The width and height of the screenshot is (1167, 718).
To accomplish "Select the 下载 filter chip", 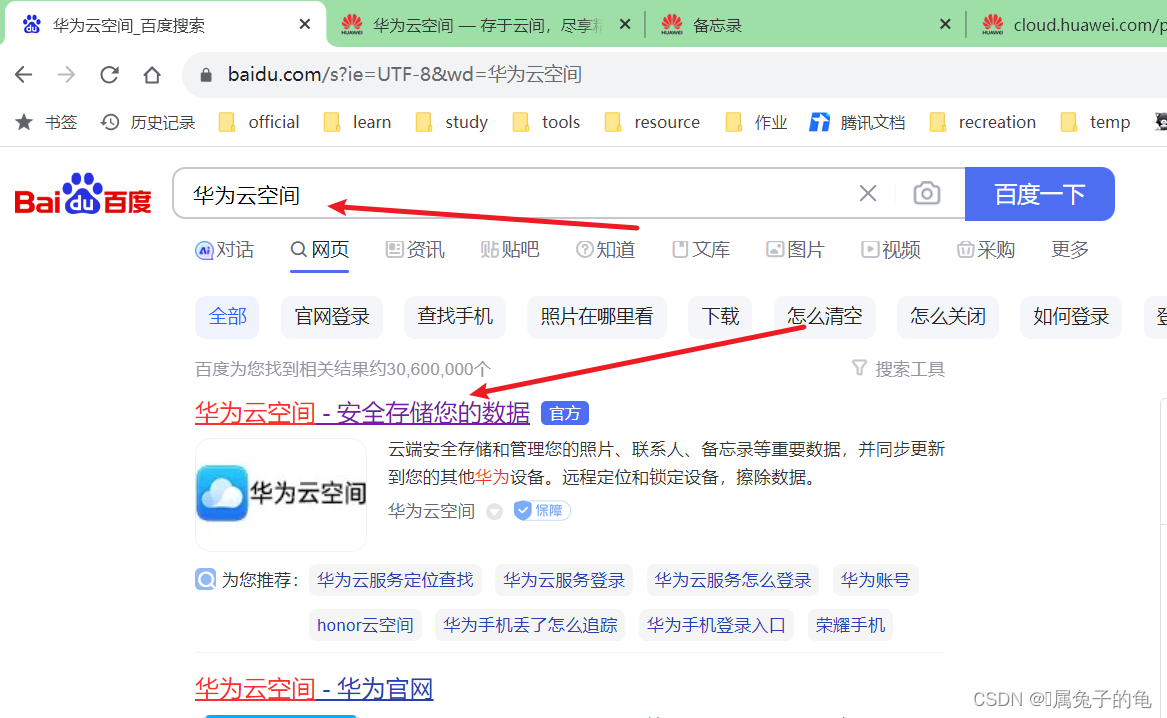I will click(x=720, y=317).
